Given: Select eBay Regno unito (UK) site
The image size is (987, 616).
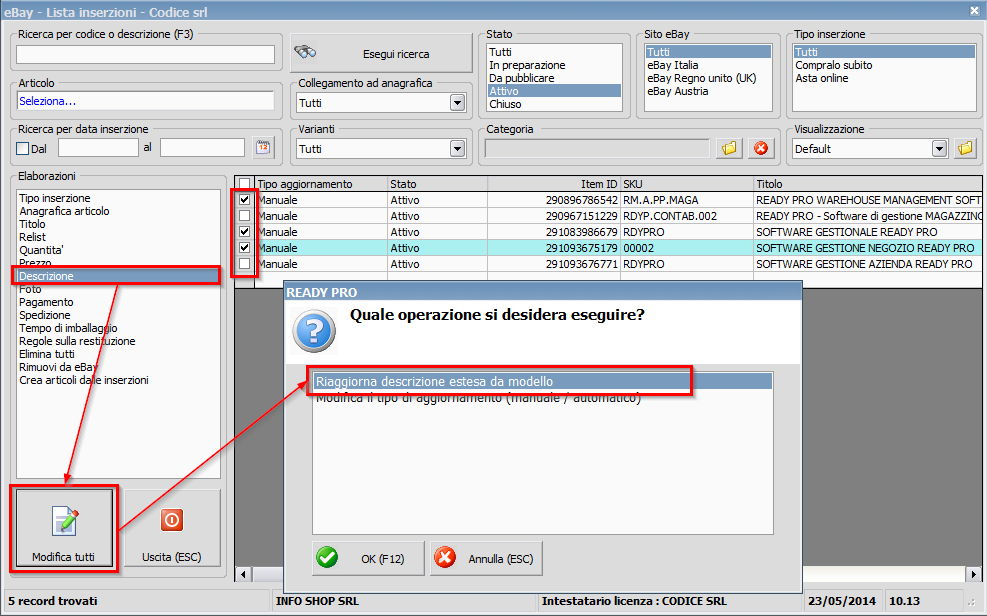Looking at the screenshot, I should [x=708, y=78].
